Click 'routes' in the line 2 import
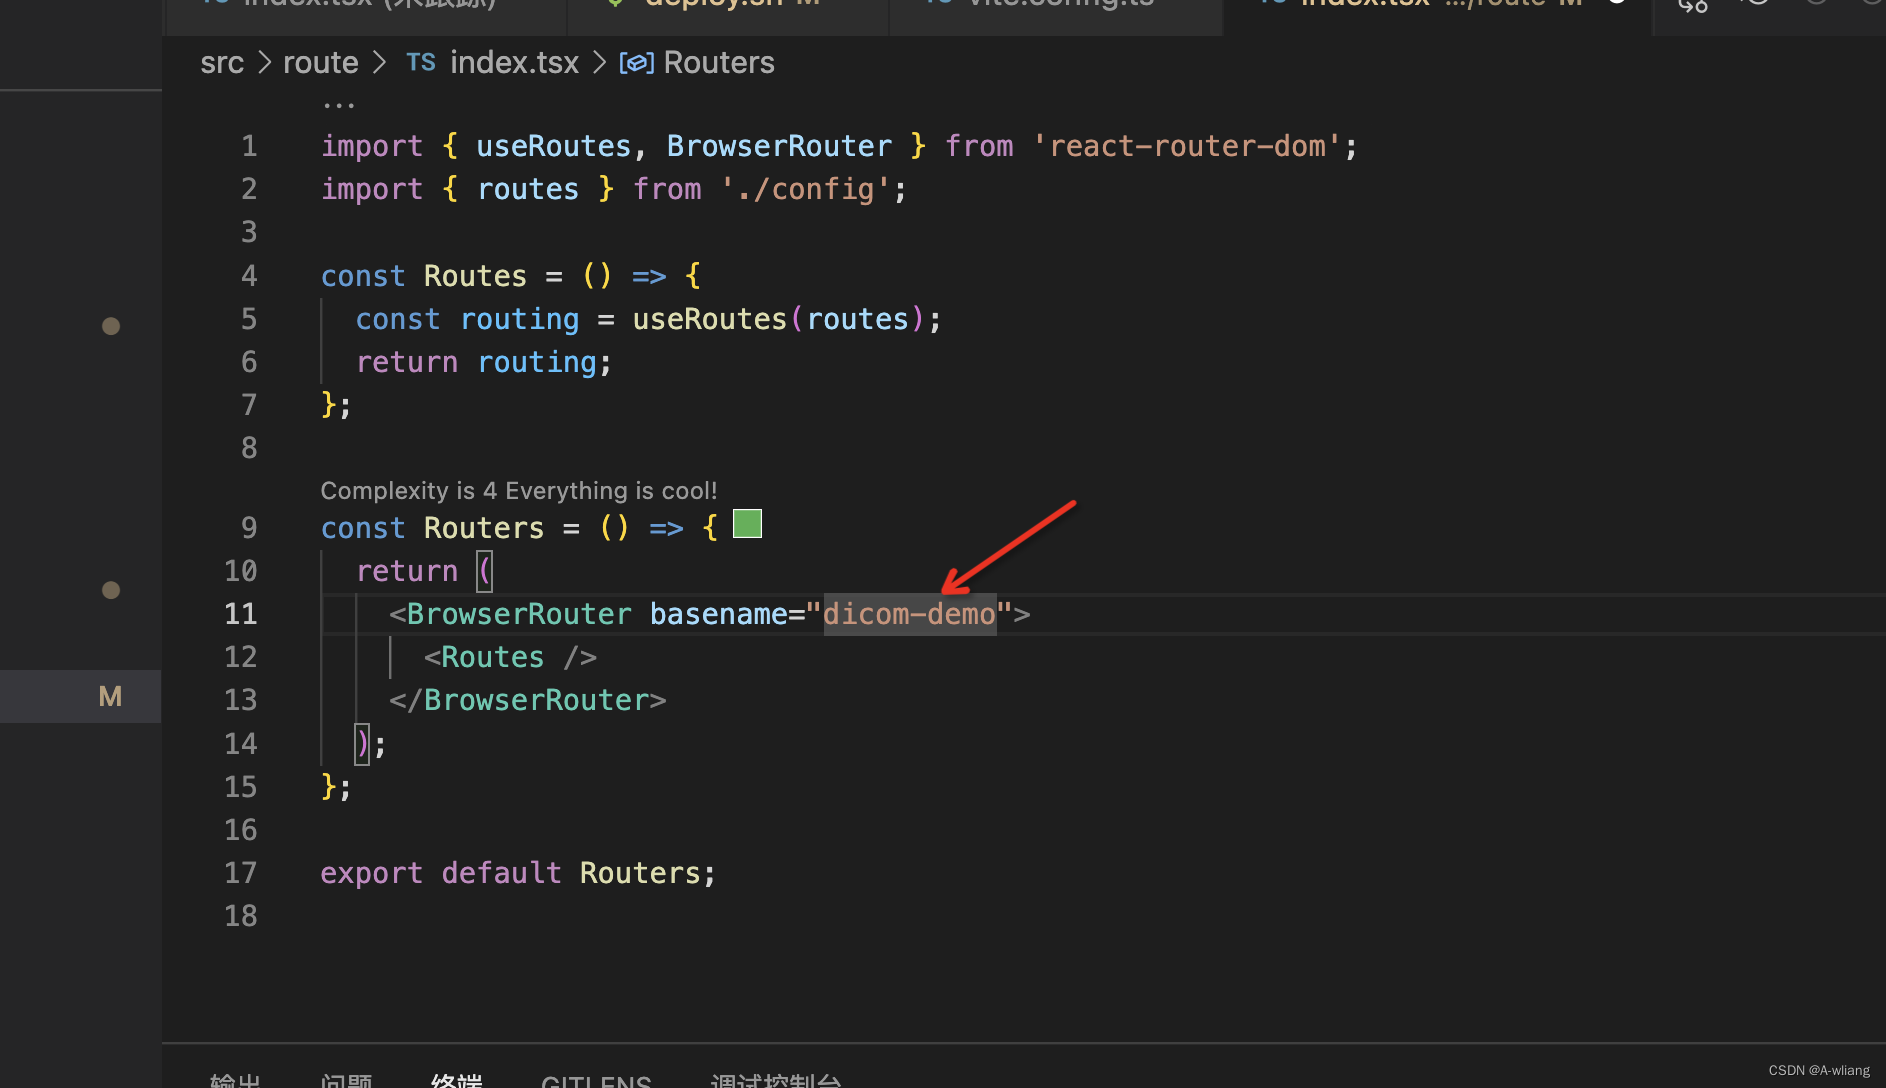This screenshot has height=1088, width=1886. point(528,189)
